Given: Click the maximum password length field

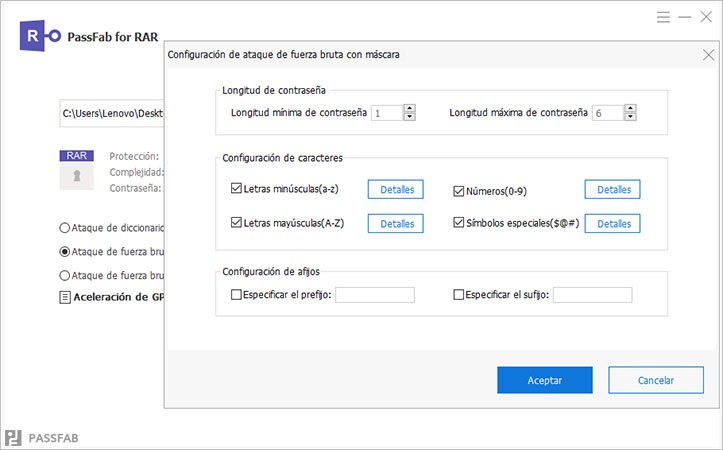Looking at the screenshot, I should click(608, 113).
